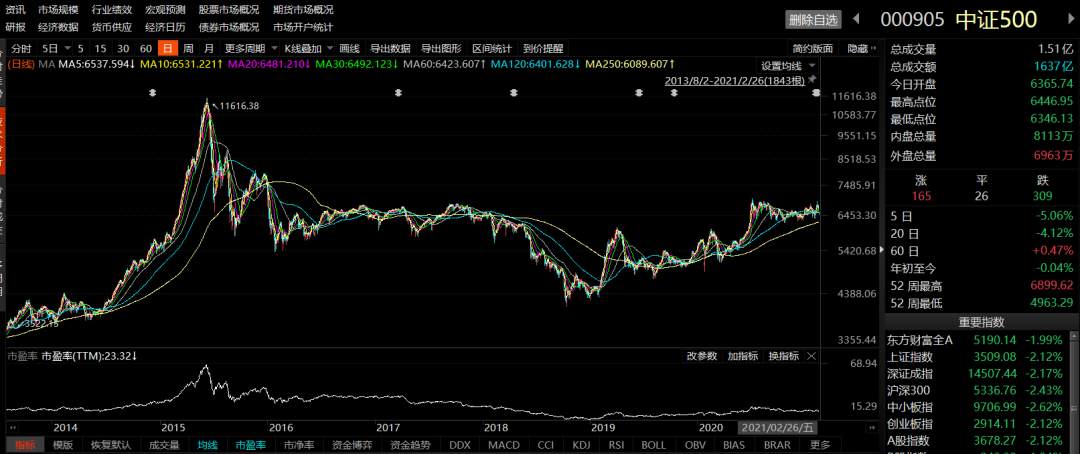Viewport: 1080px width, 454px height.
Task: Select the 15-minute period
Action: pyautogui.click(x=101, y=49)
